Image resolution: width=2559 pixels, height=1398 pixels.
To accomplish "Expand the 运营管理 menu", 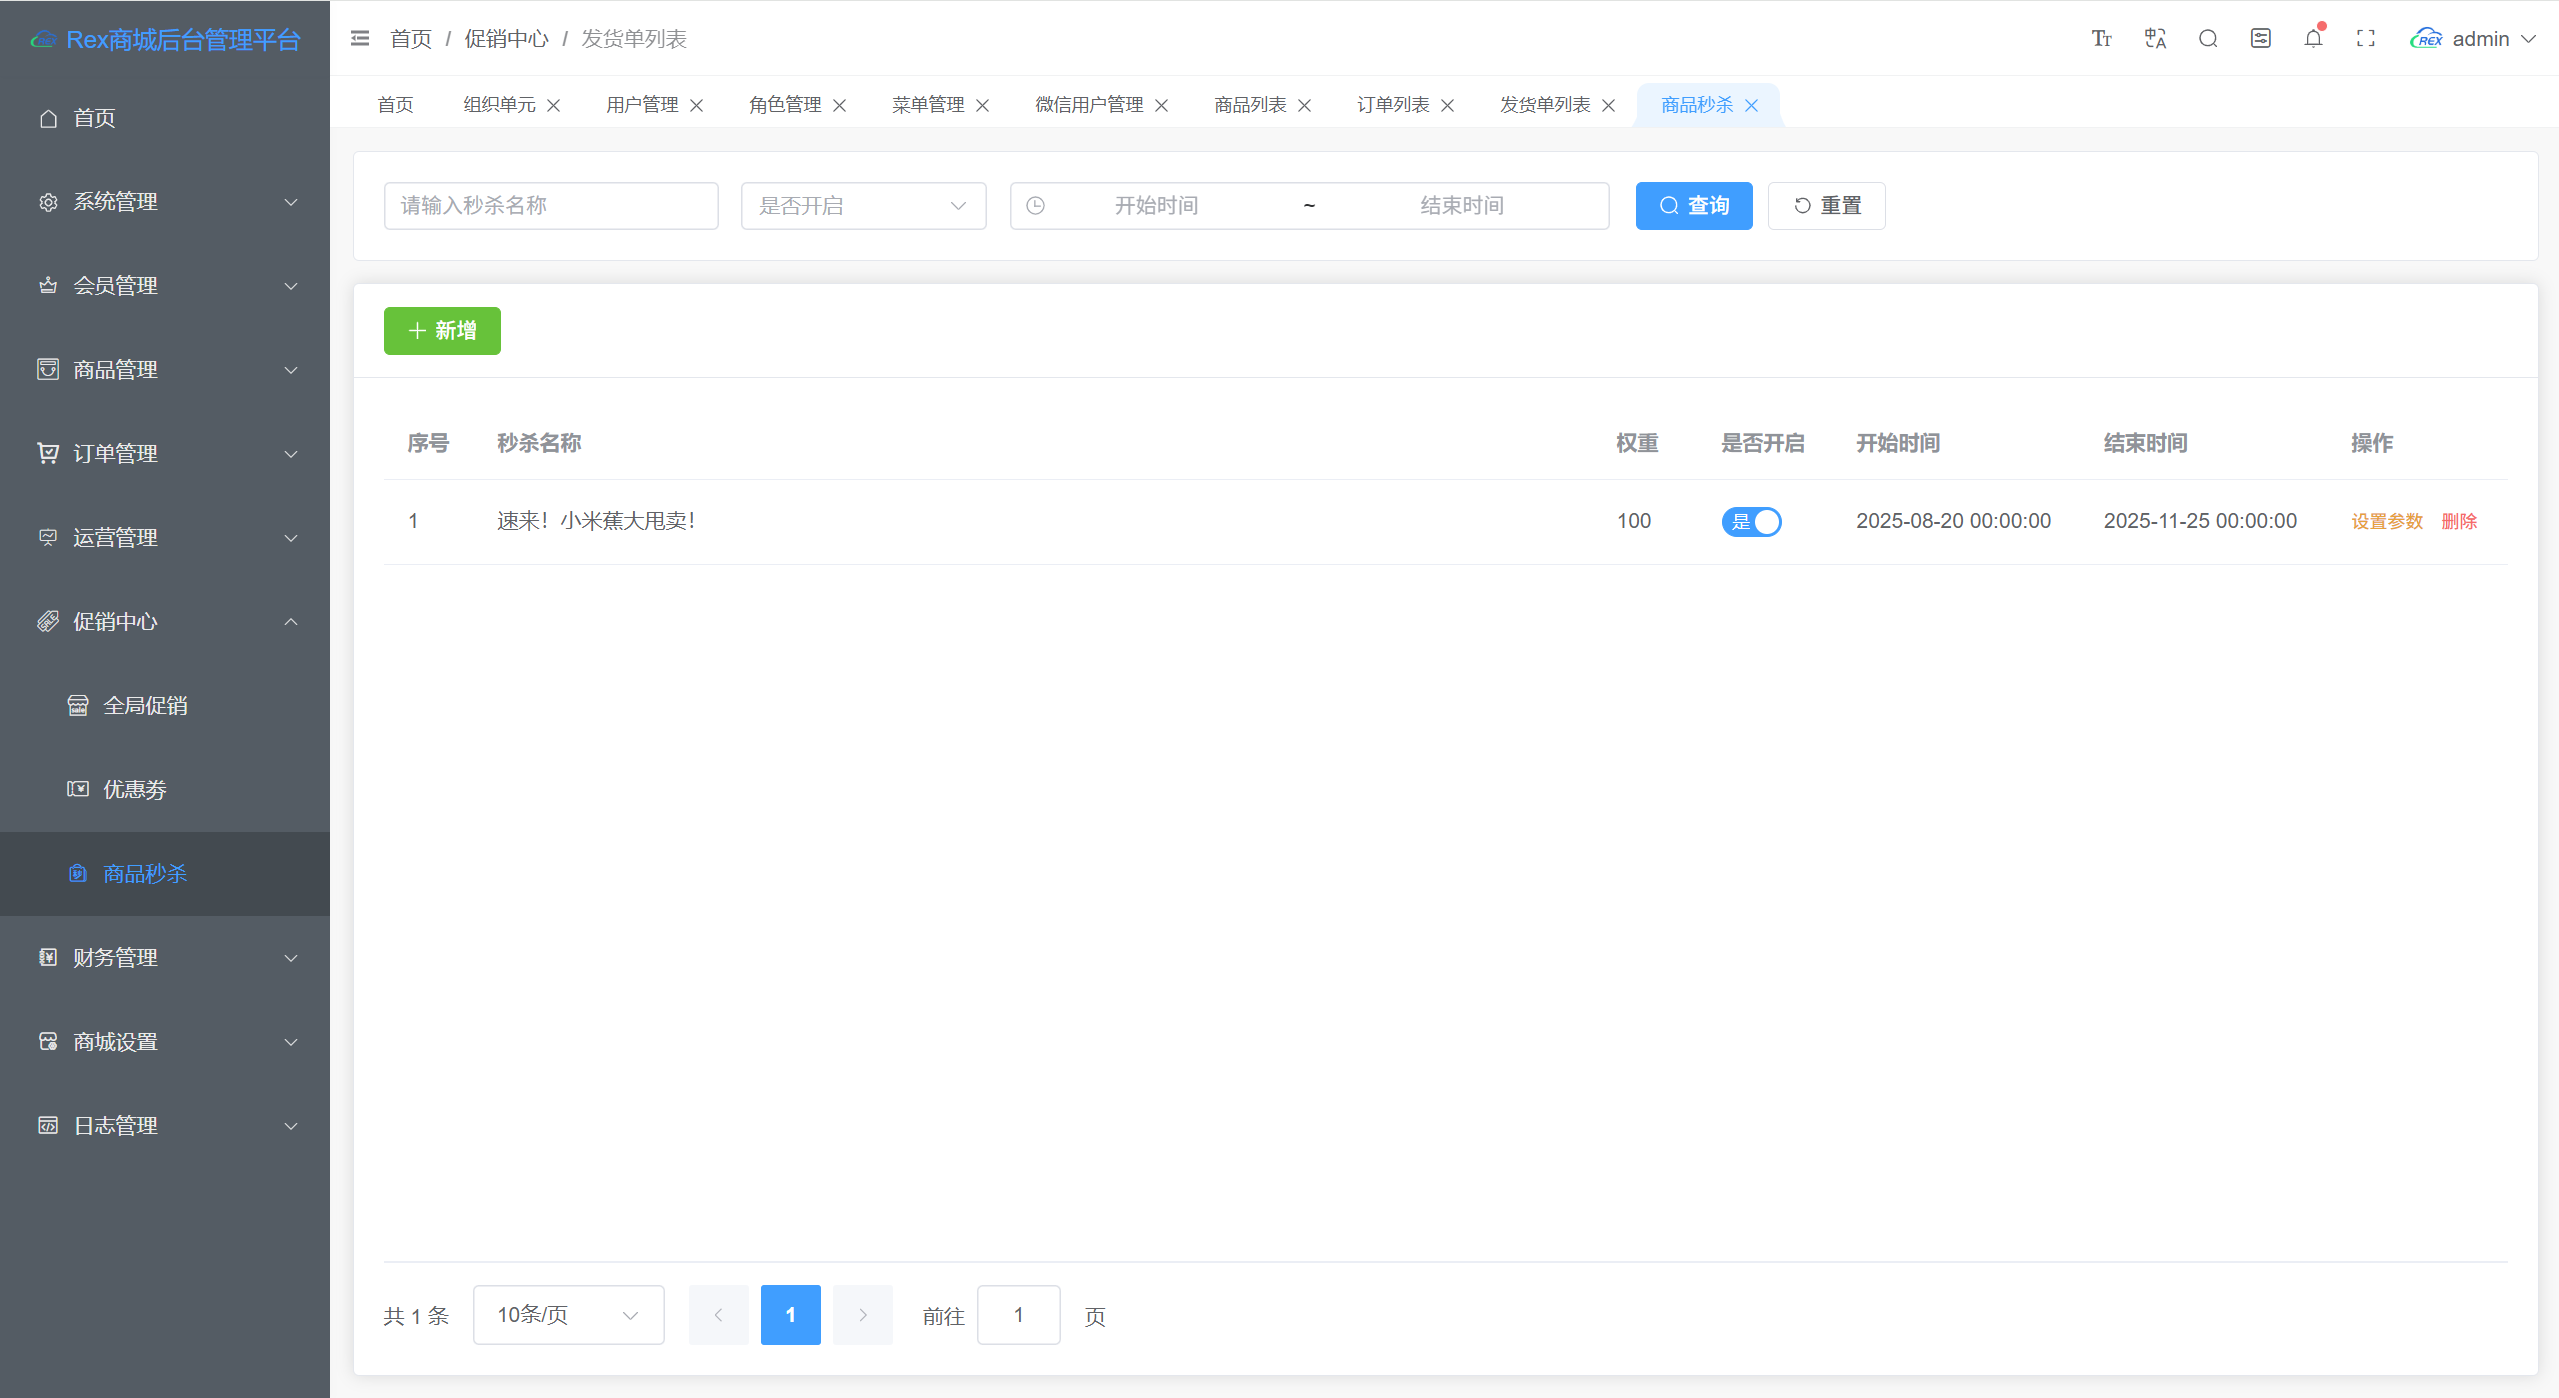I will (x=165, y=537).
